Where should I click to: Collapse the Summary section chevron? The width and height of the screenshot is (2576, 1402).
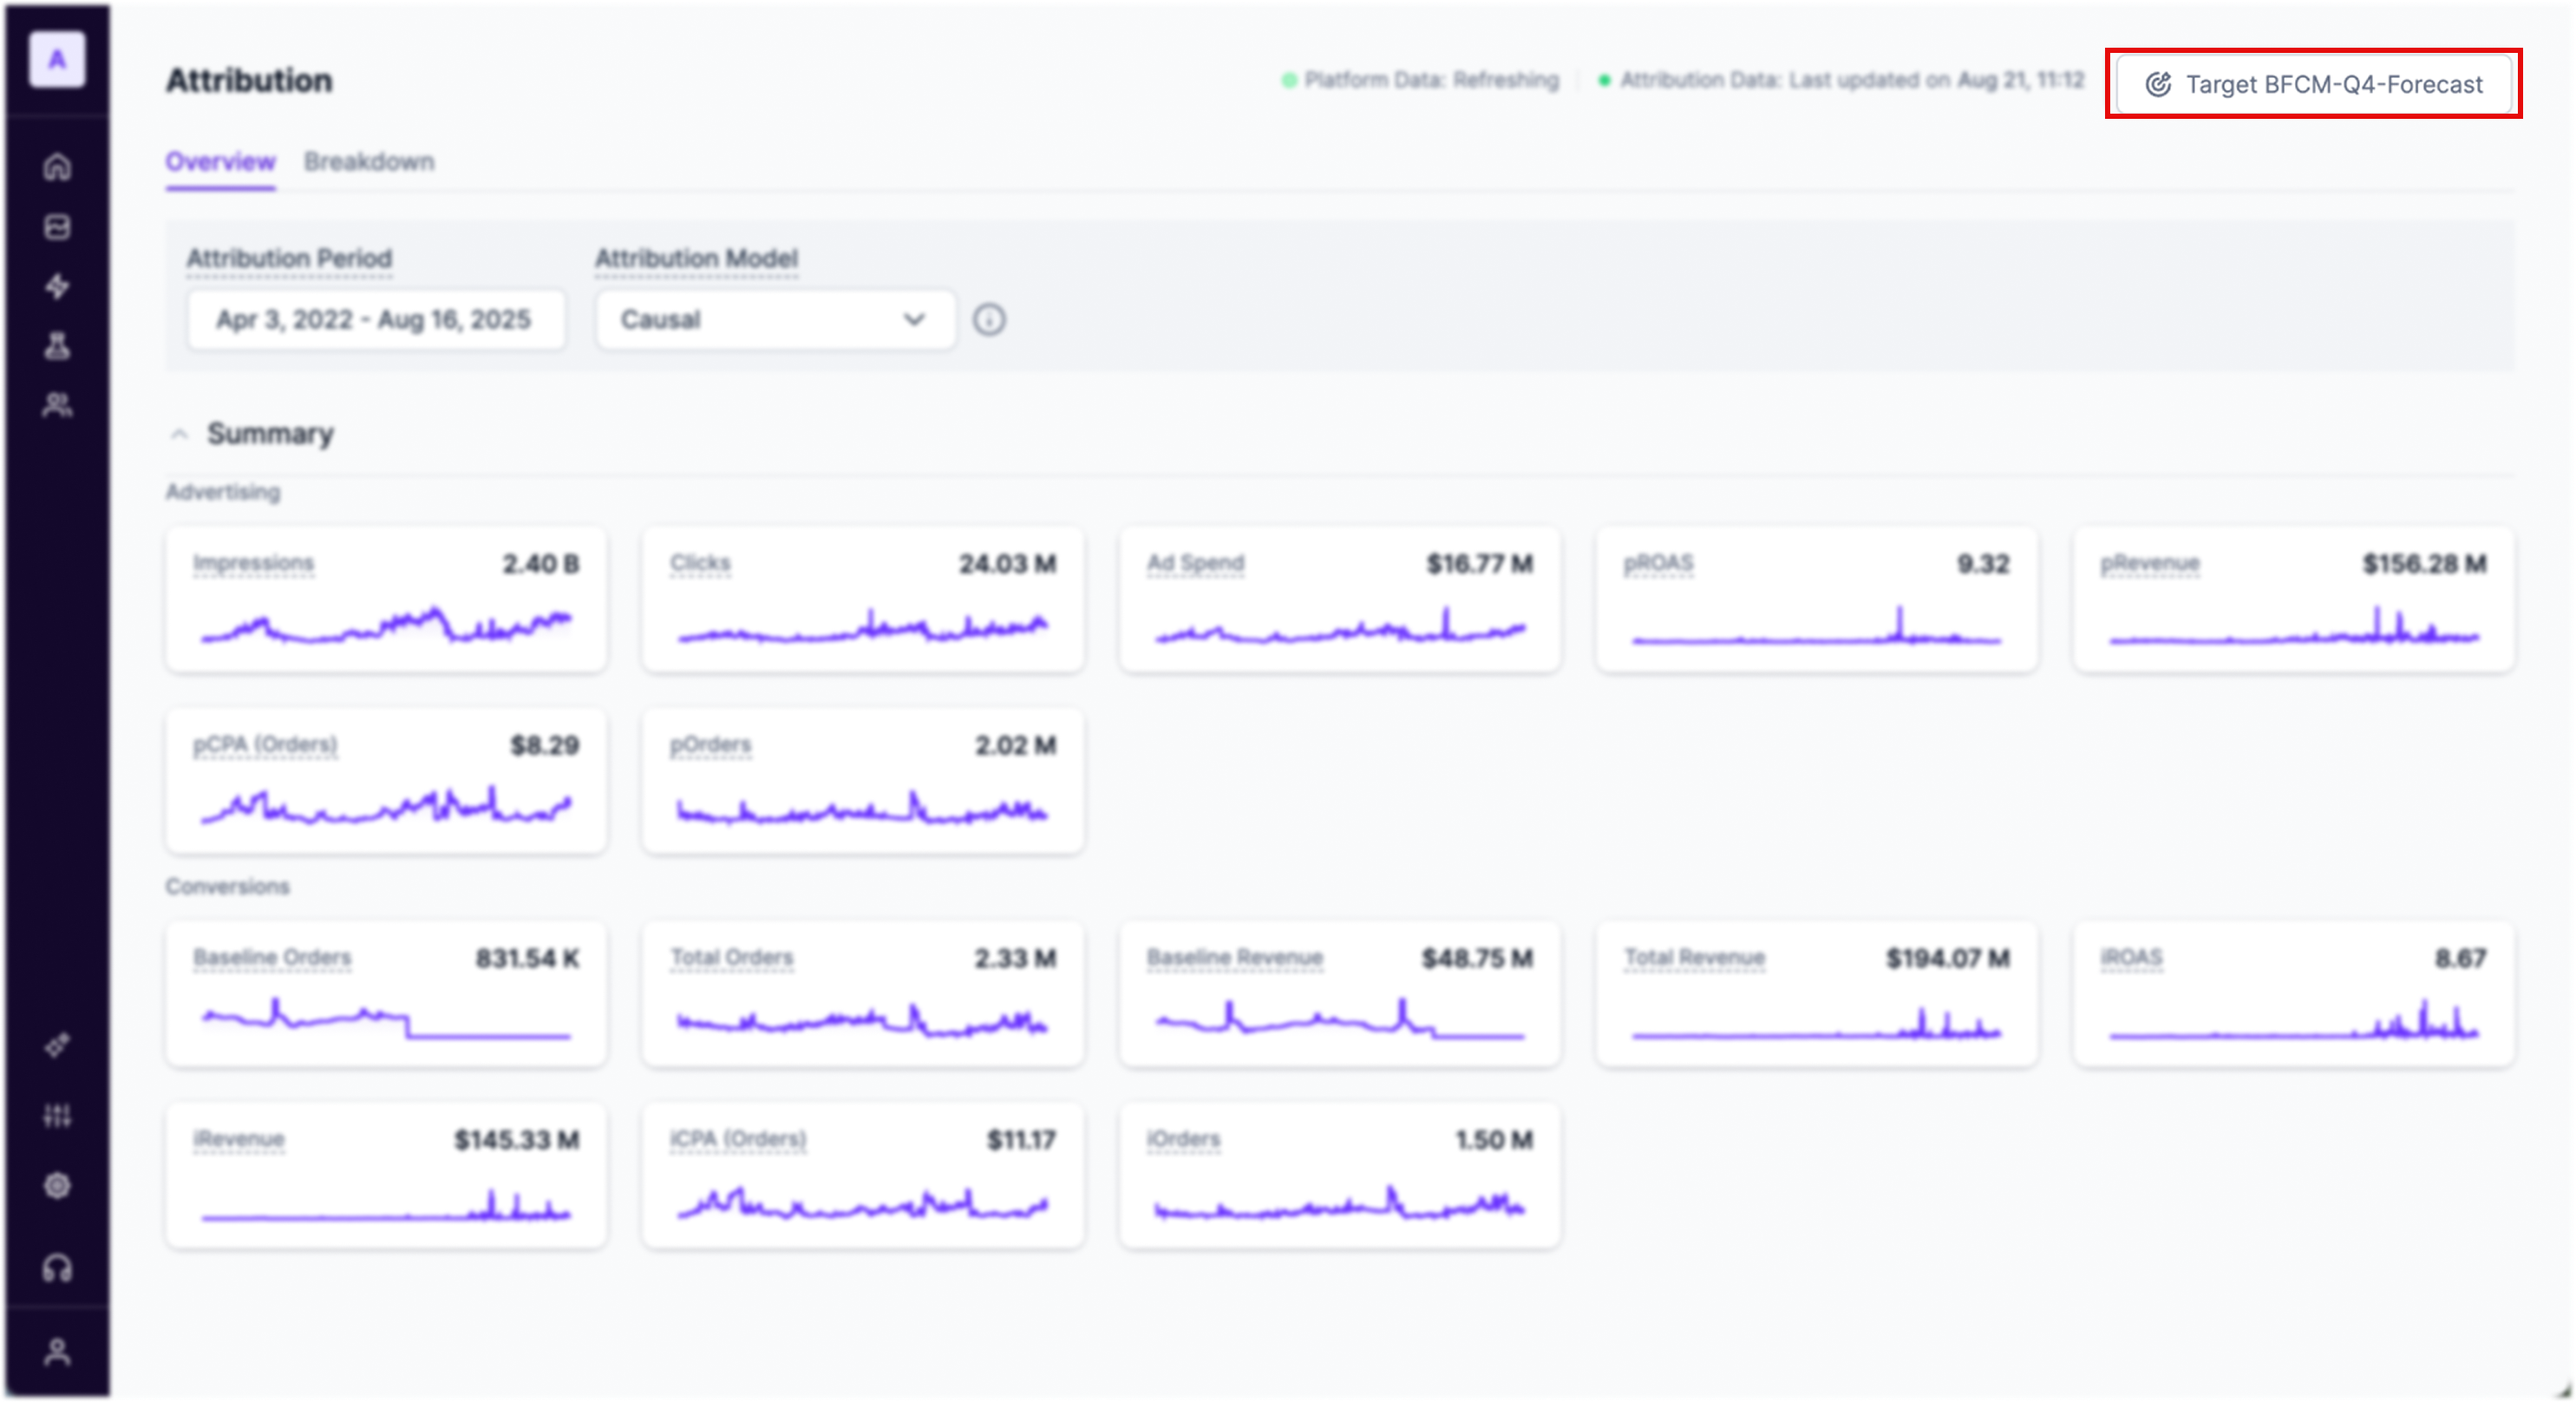179,434
